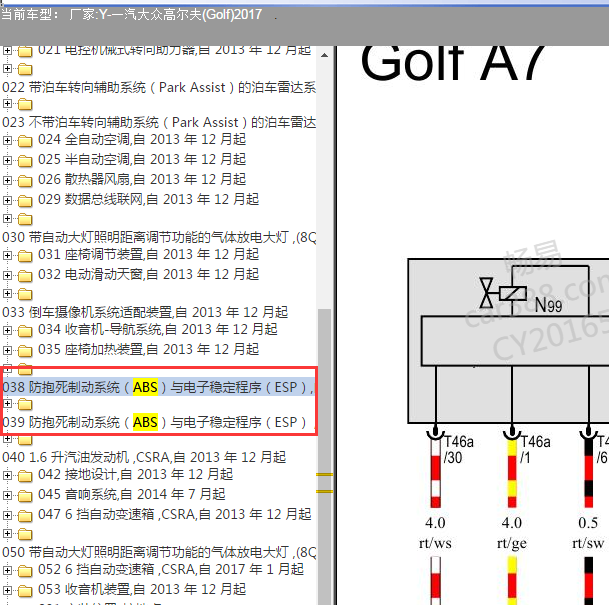This screenshot has width=609, height=605.
Task: Click folder icon of 045 音响系统
Action: click(x=25, y=495)
